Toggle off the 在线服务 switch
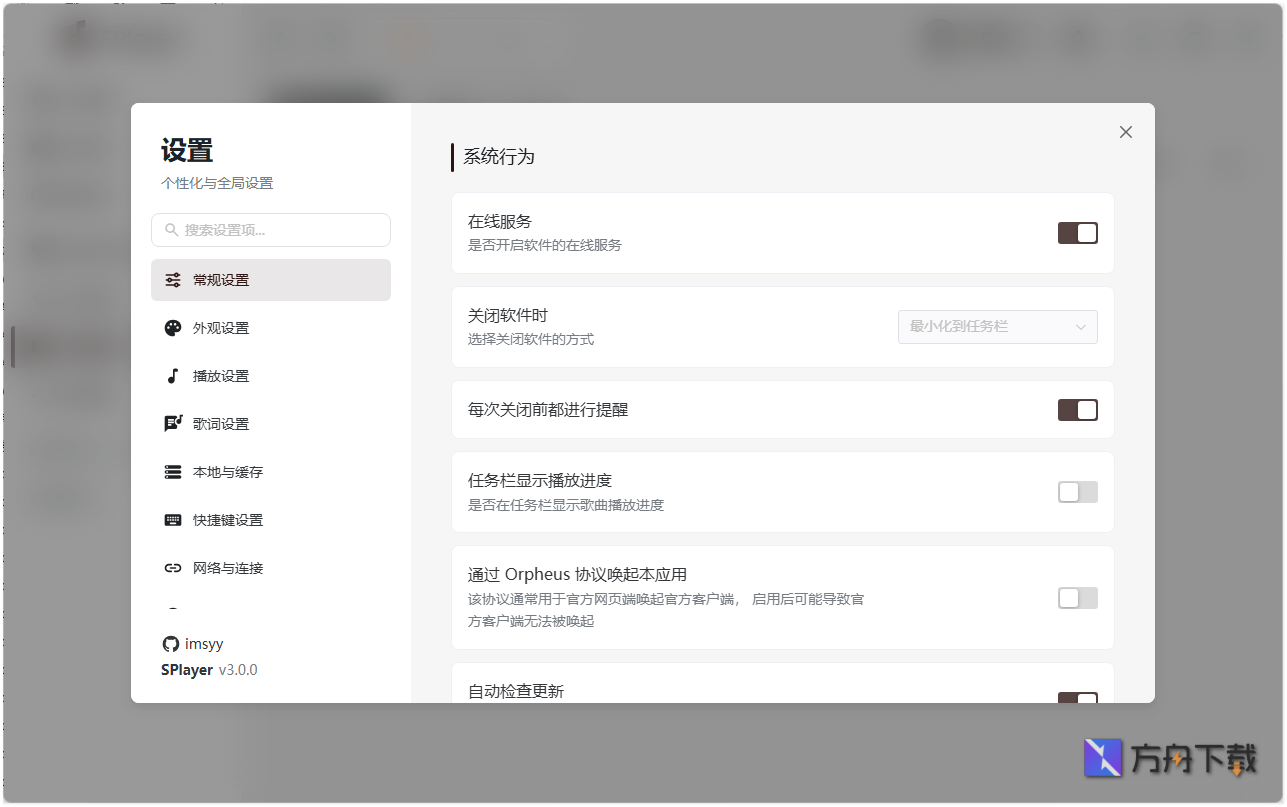This screenshot has height=807, width=1287. pyautogui.click(x=1077, y=232)
